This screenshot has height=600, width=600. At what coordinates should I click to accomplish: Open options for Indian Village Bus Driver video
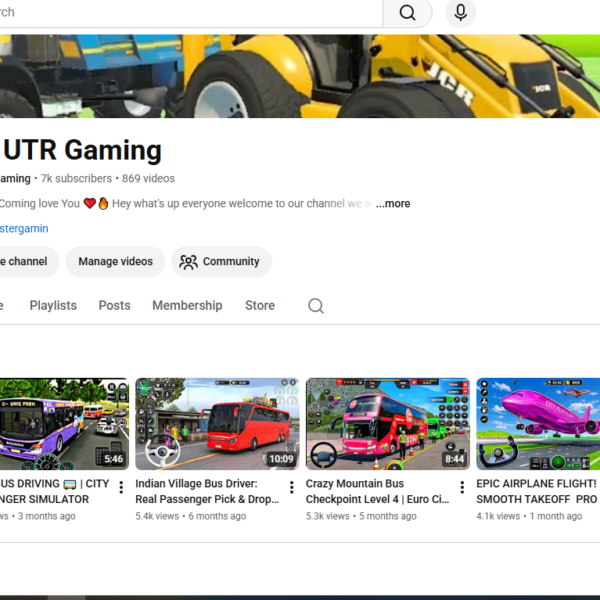coord(292,487)
